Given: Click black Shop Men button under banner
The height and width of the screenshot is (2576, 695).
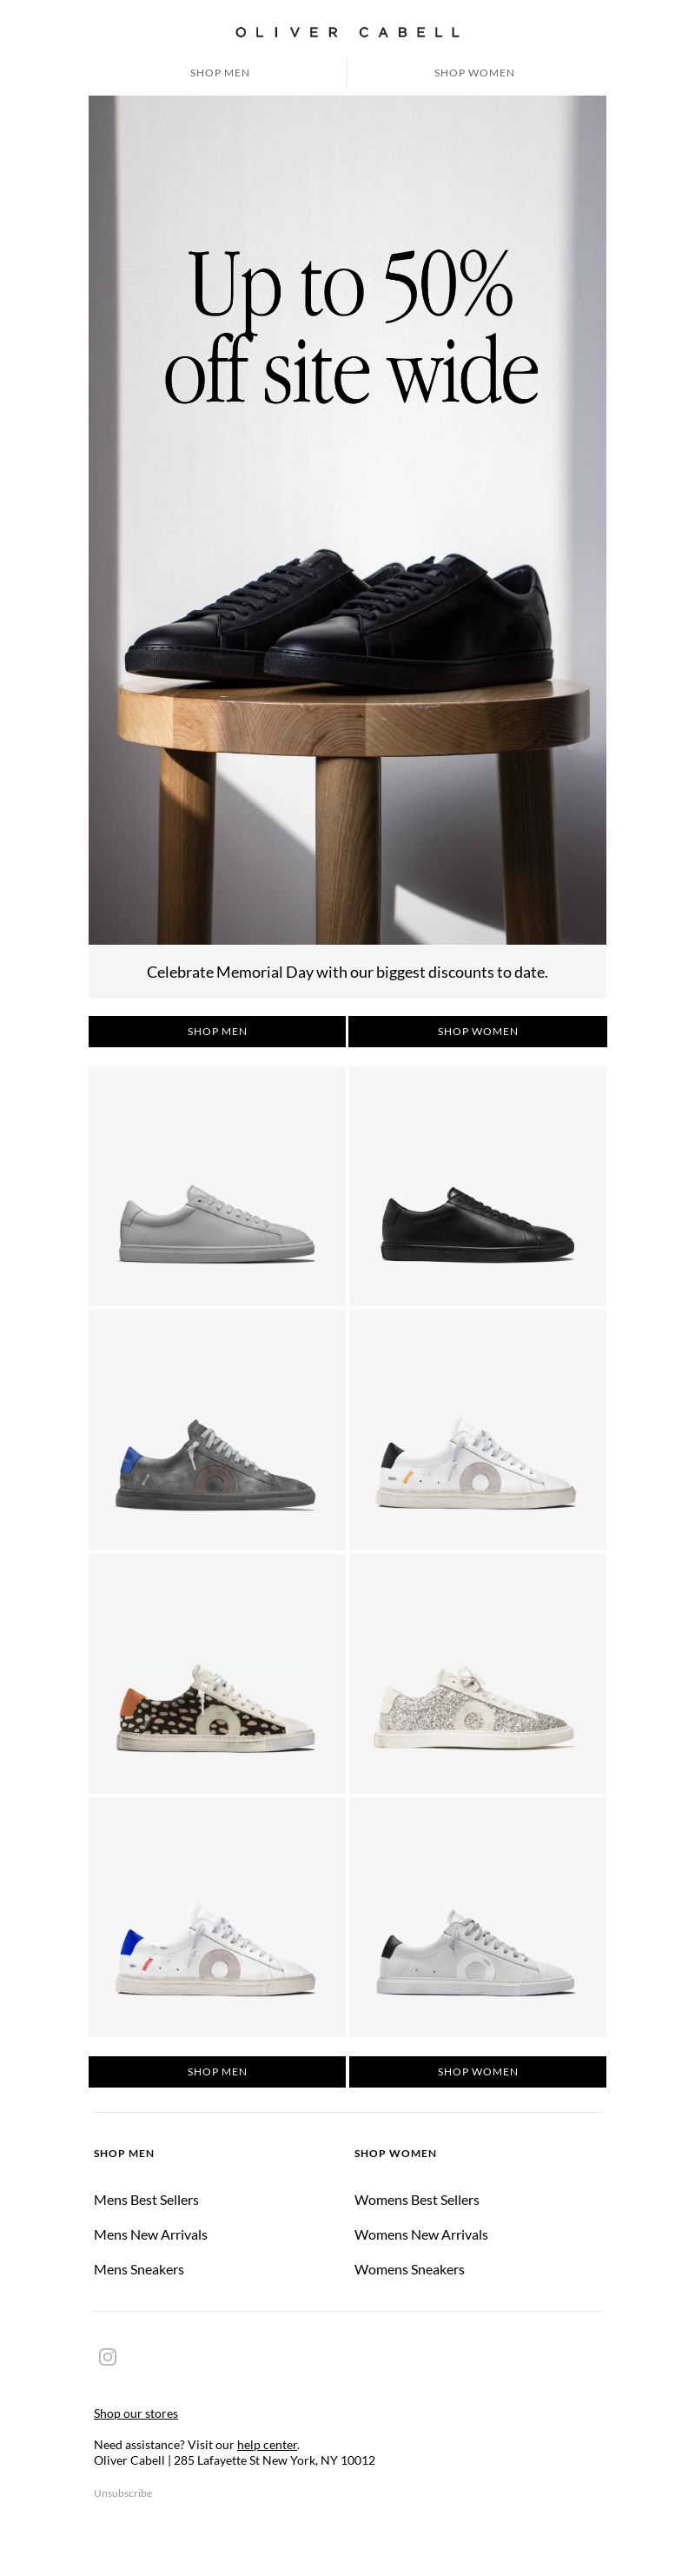Looking at the screenshot, I should point(217,1031).
